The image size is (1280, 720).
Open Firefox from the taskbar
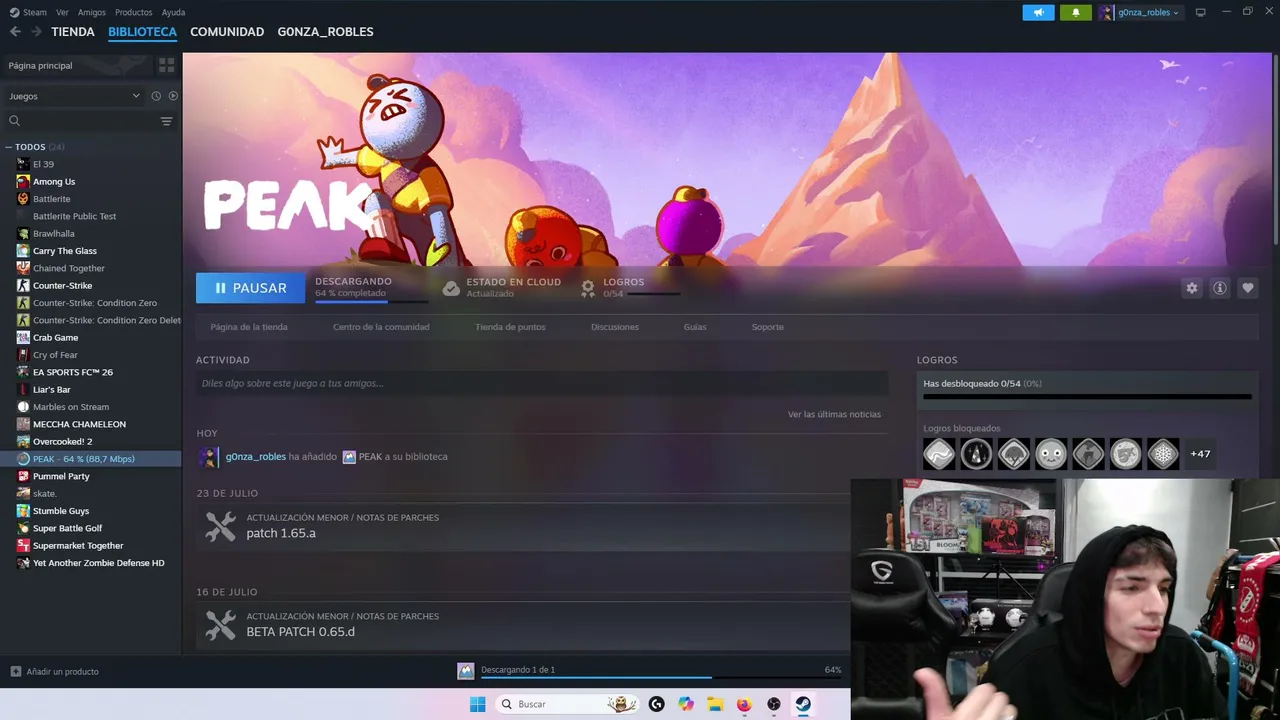point(744,704)
